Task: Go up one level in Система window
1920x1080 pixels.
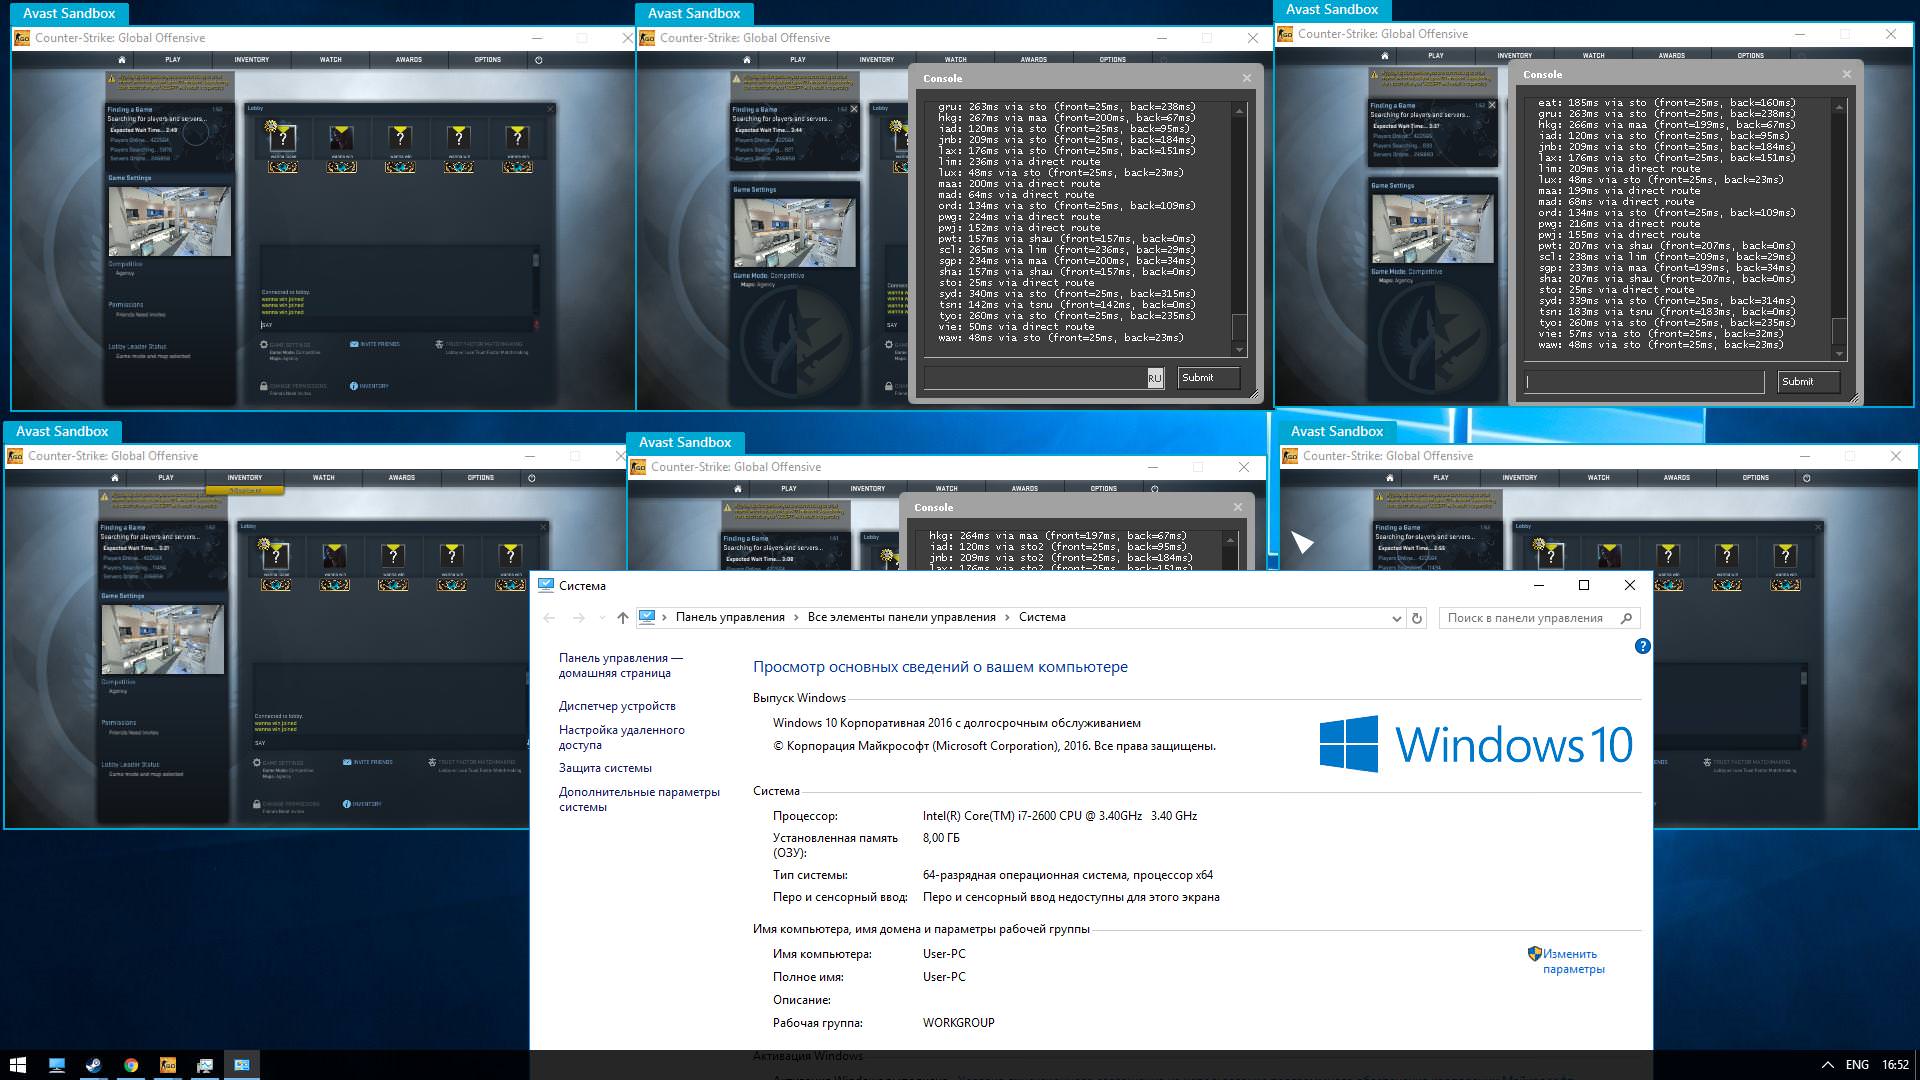Action: click(x=622, y=618)
